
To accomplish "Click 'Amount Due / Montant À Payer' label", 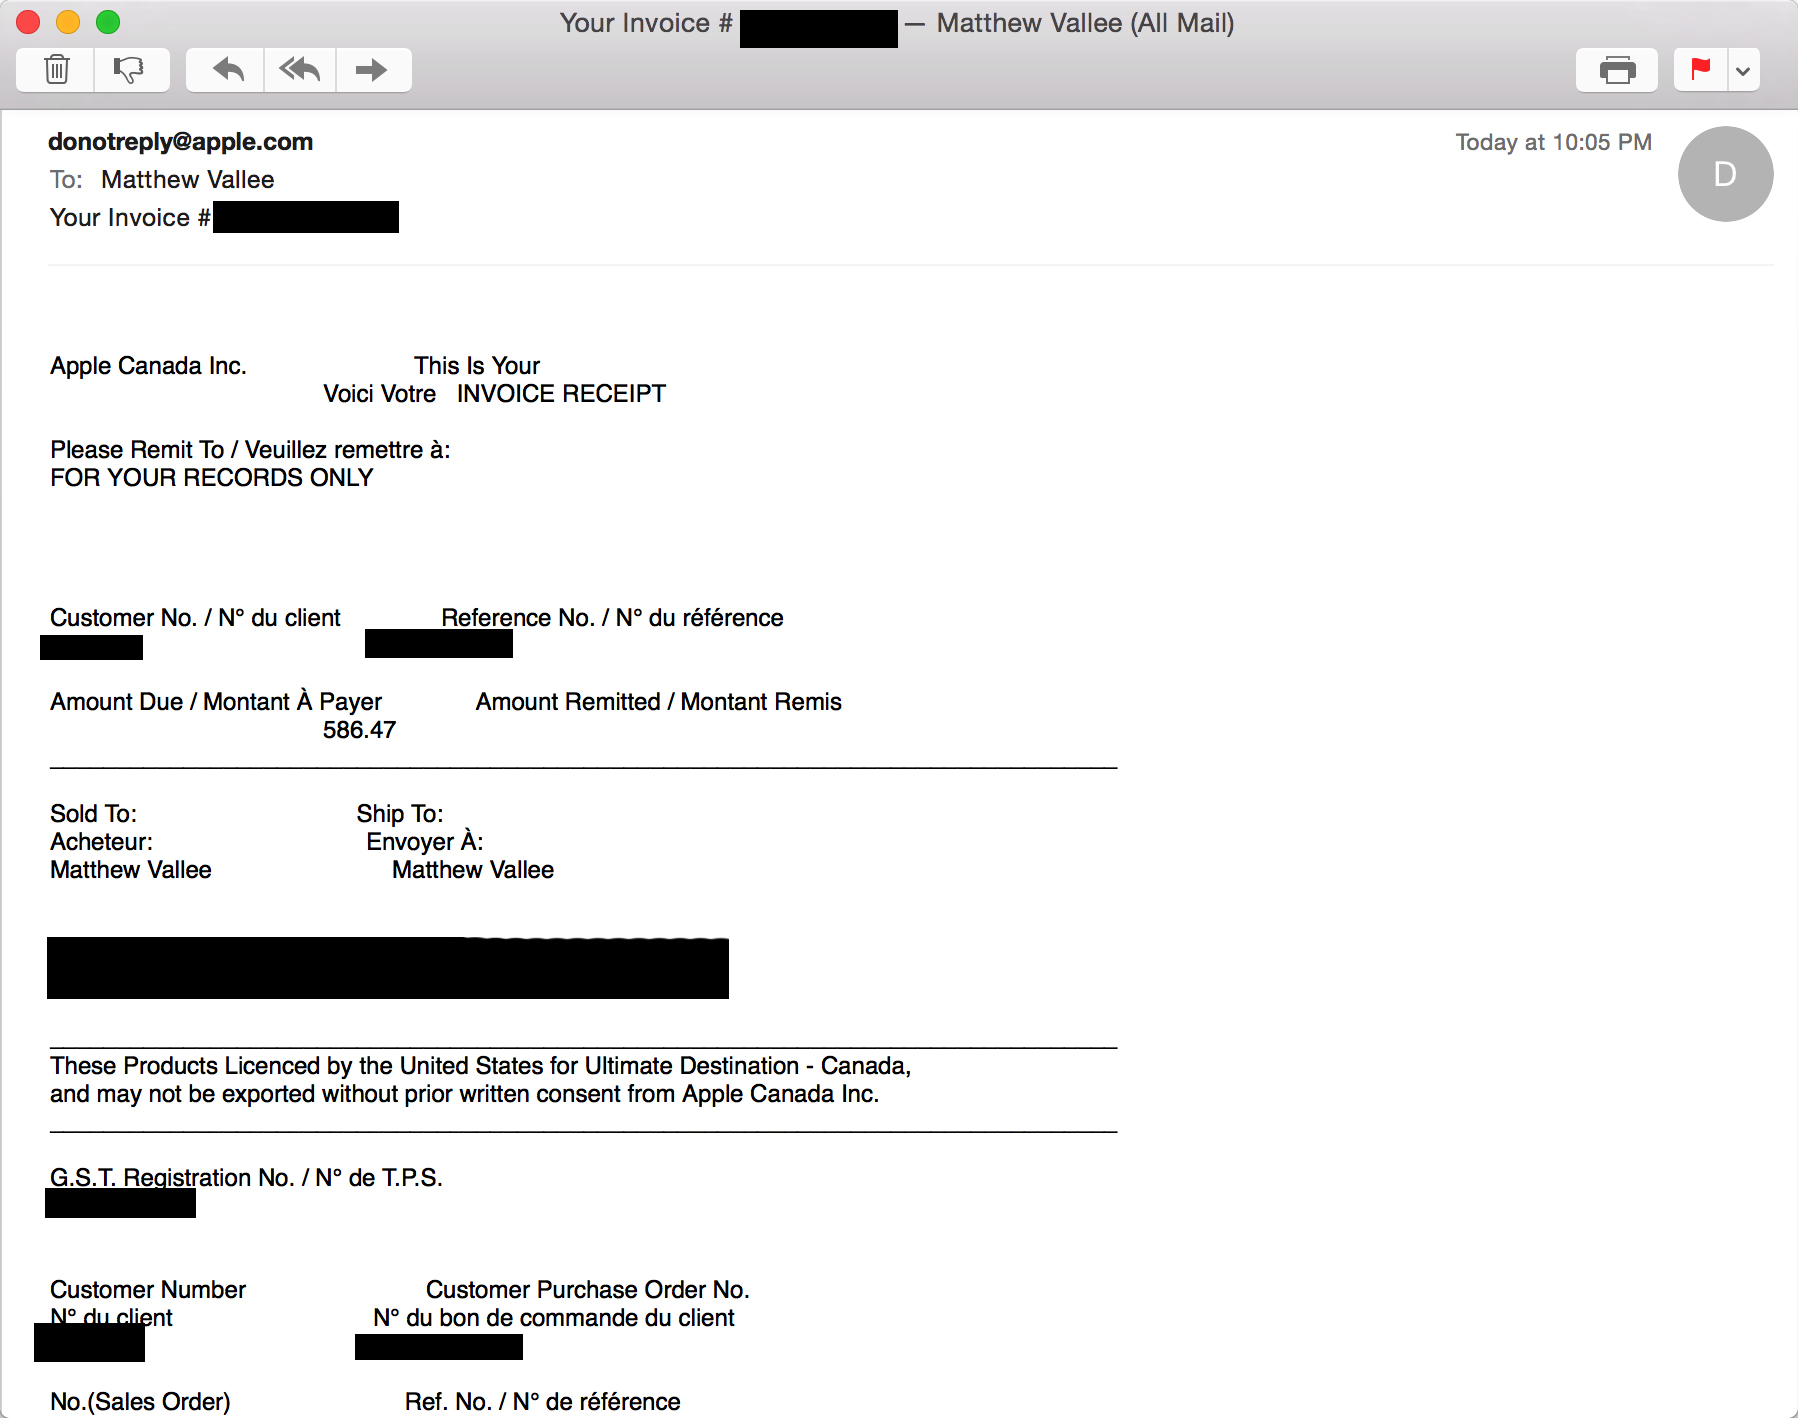I will point(216,702).
